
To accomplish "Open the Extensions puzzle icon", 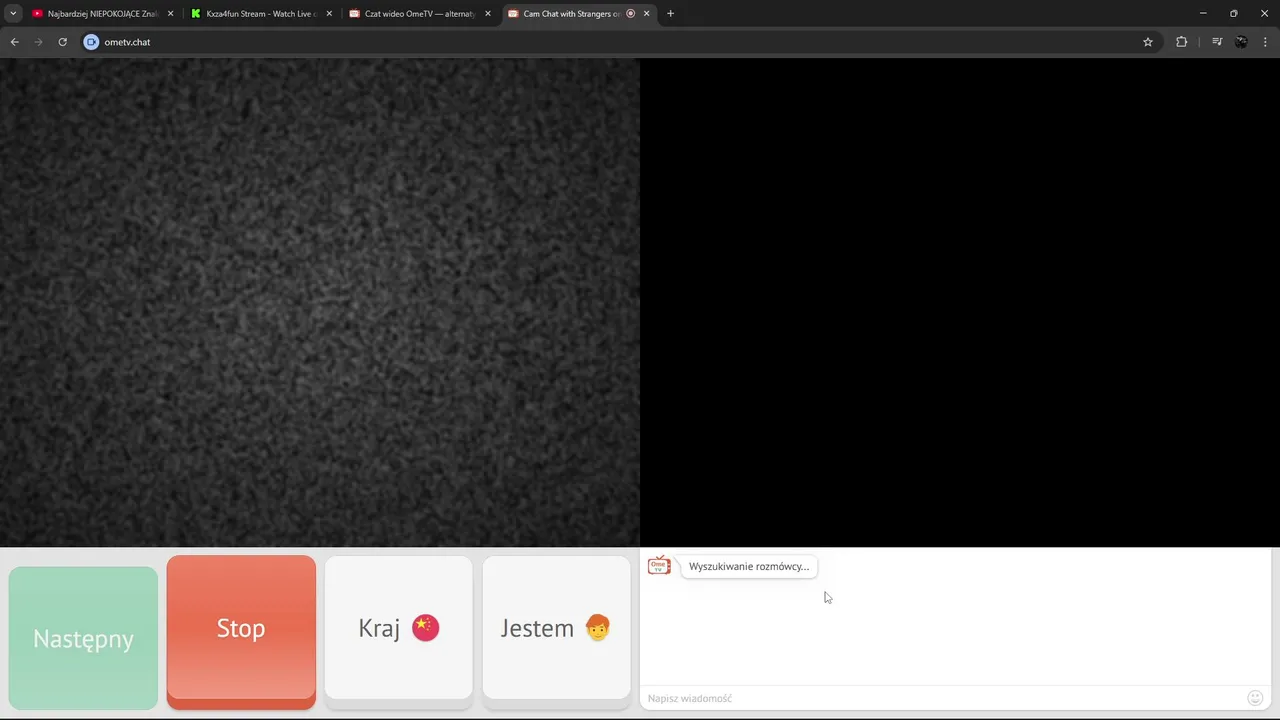I will coord(1182,42).
